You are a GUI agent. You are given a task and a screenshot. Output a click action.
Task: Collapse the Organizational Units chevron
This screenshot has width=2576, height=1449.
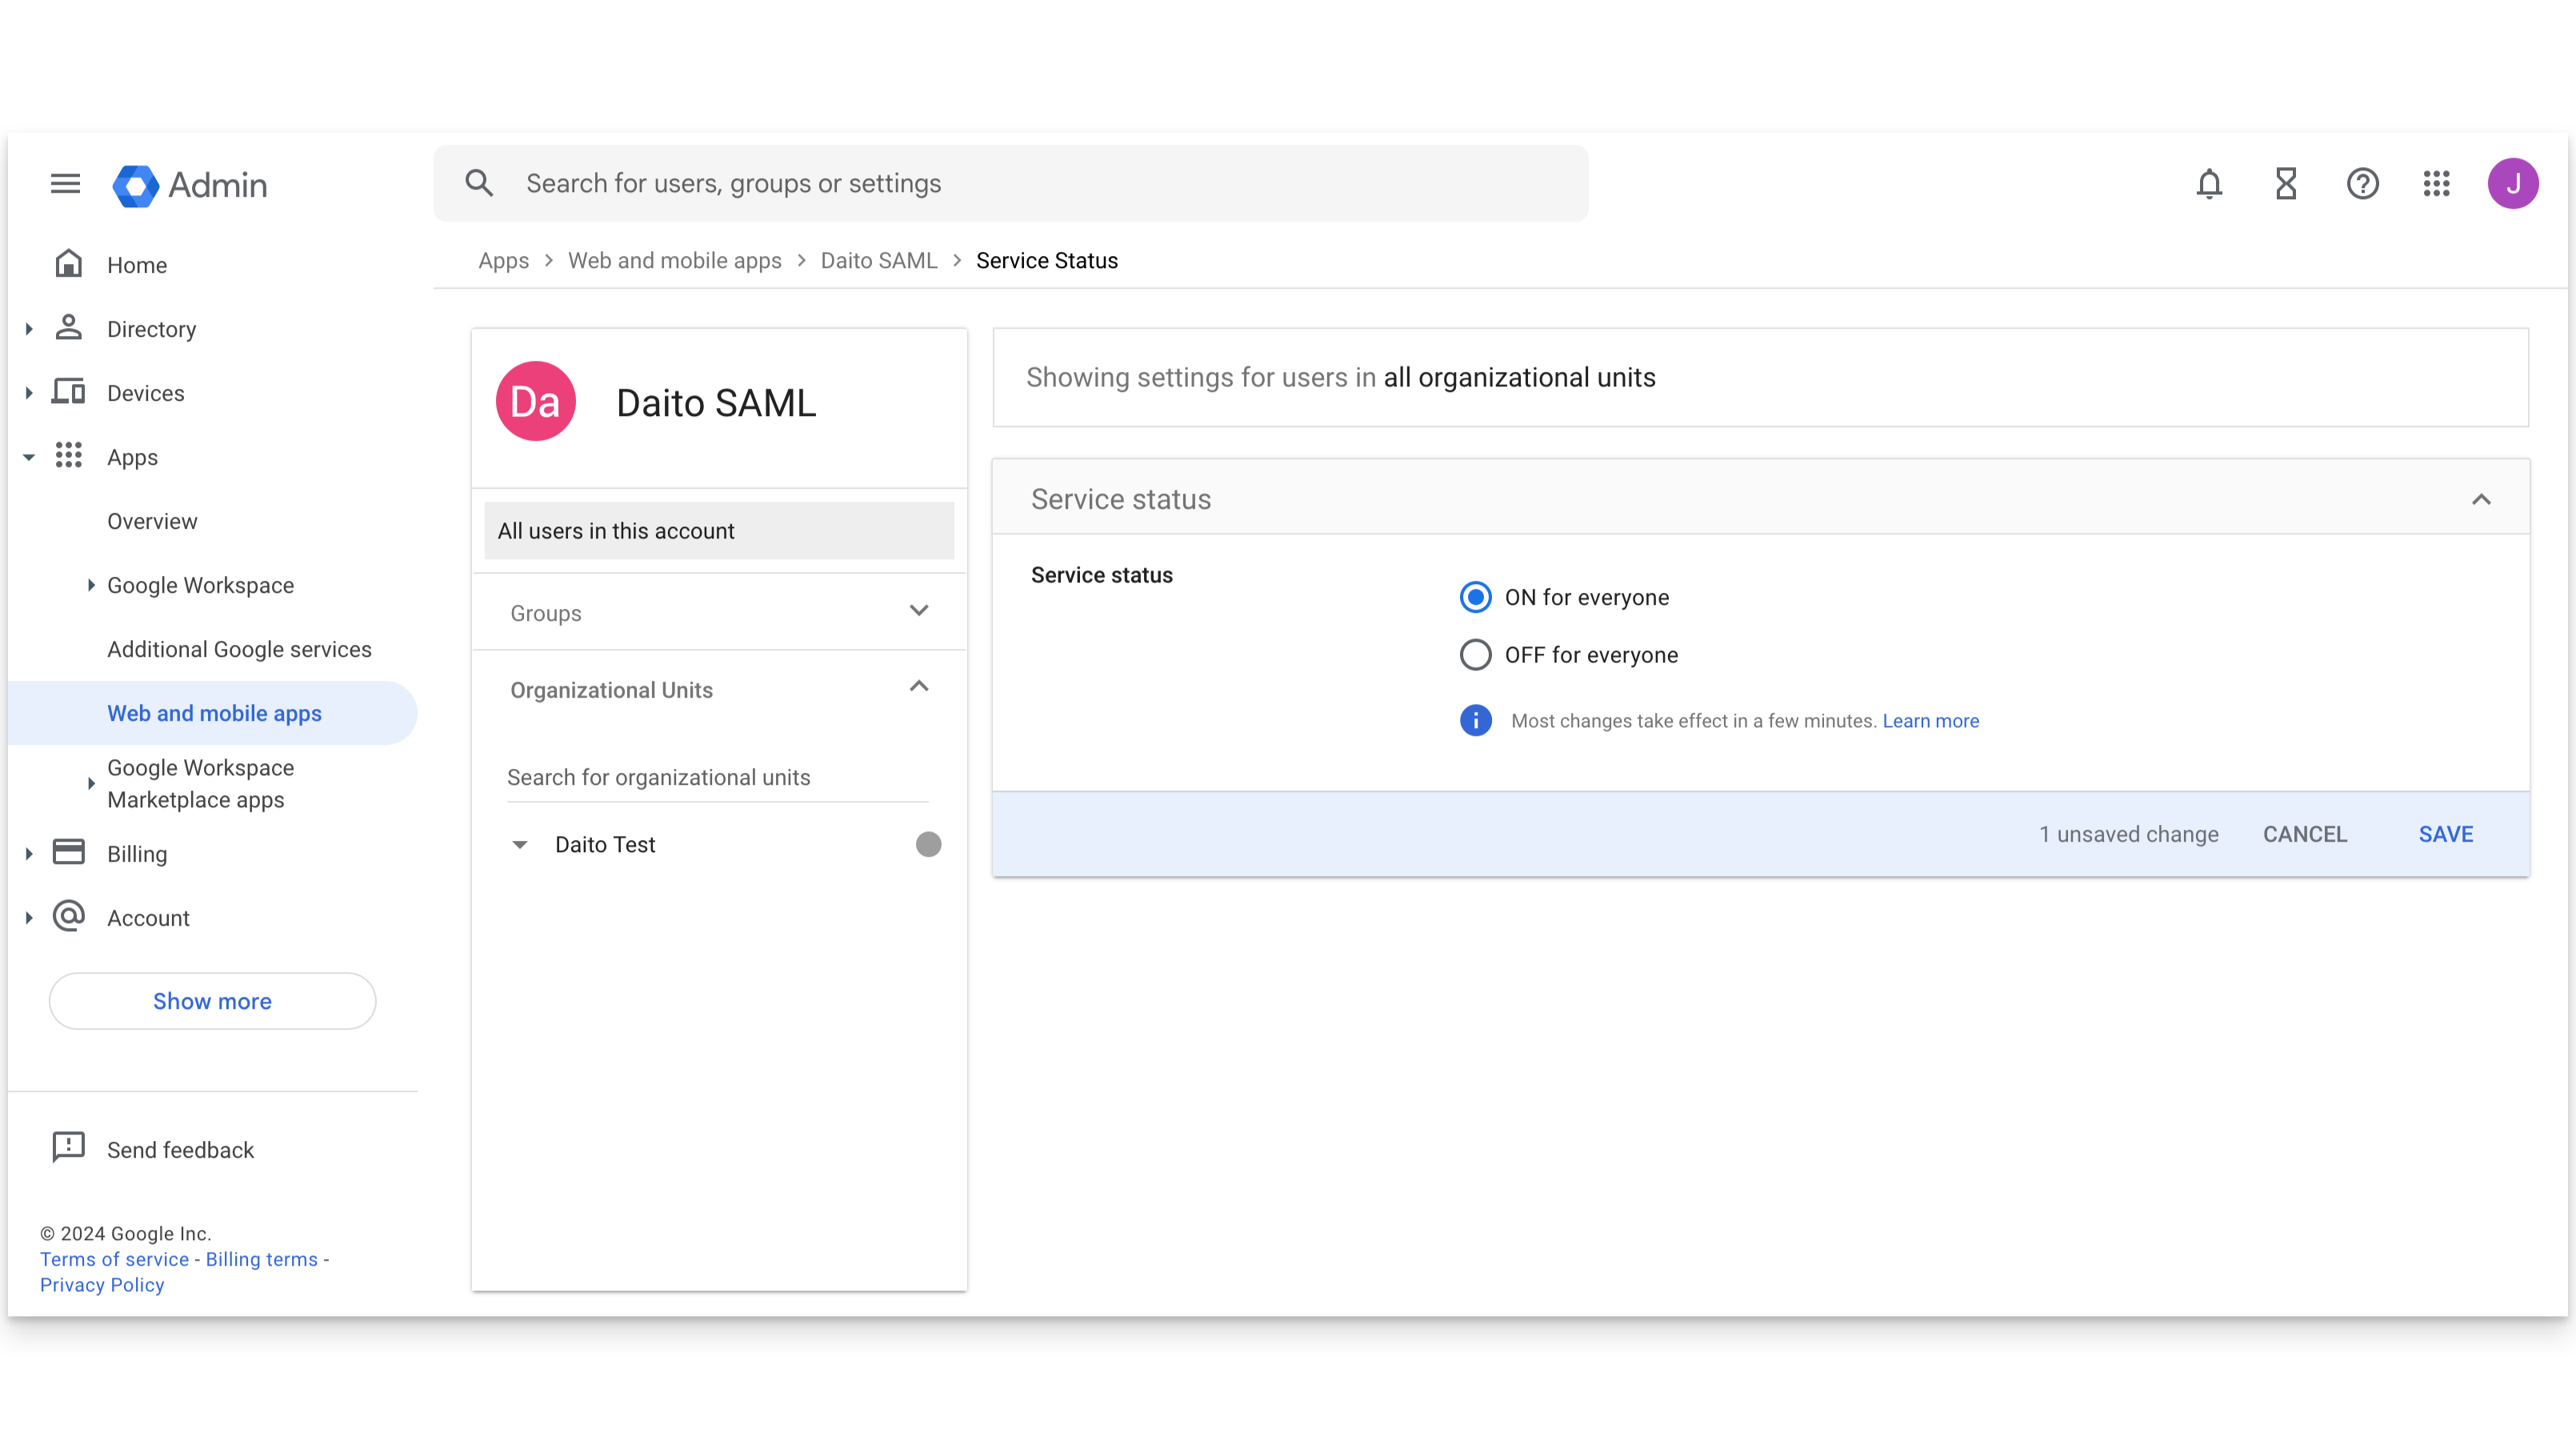pyautogui.click(x=919, y=687)
